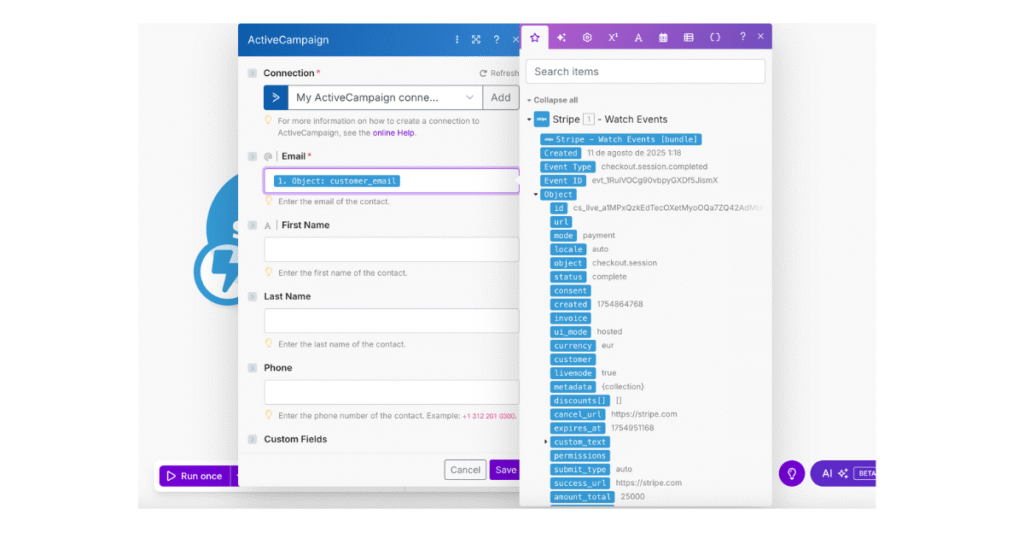
Task: Expand the custom_text collection arrow
Action: [x=545, y=442]
